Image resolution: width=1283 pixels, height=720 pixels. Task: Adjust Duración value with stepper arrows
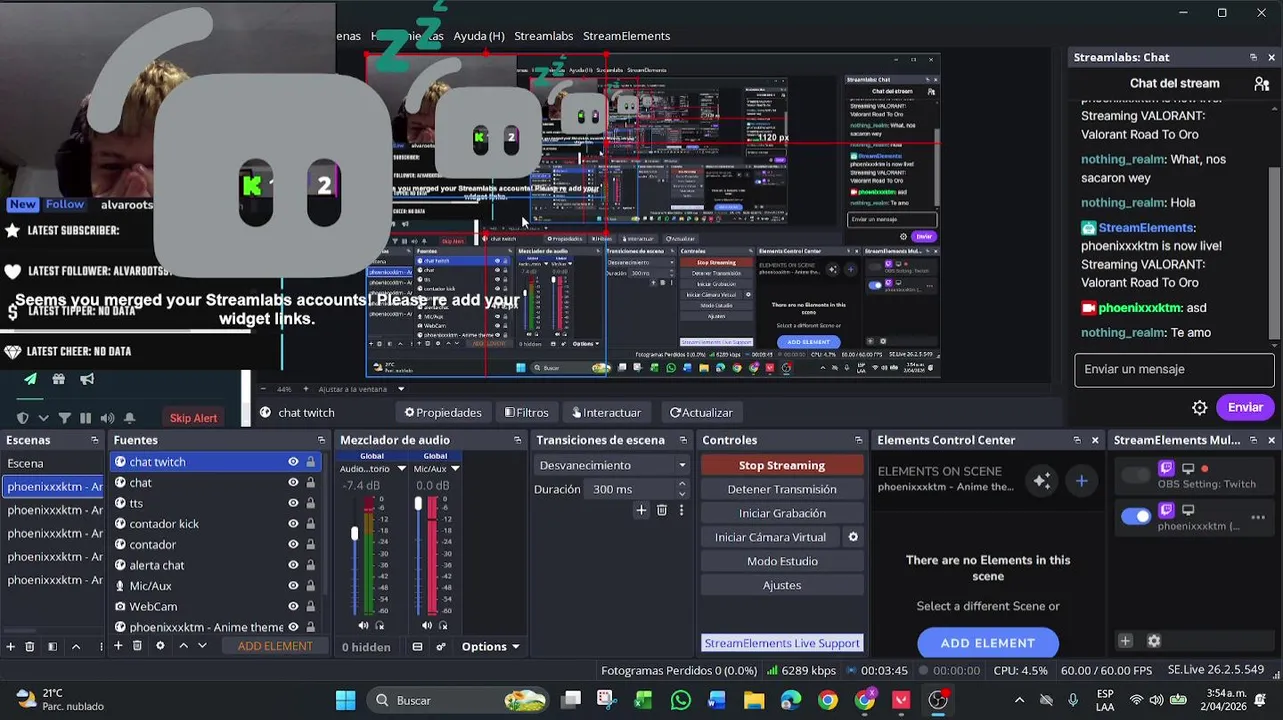tap(682, 489)
